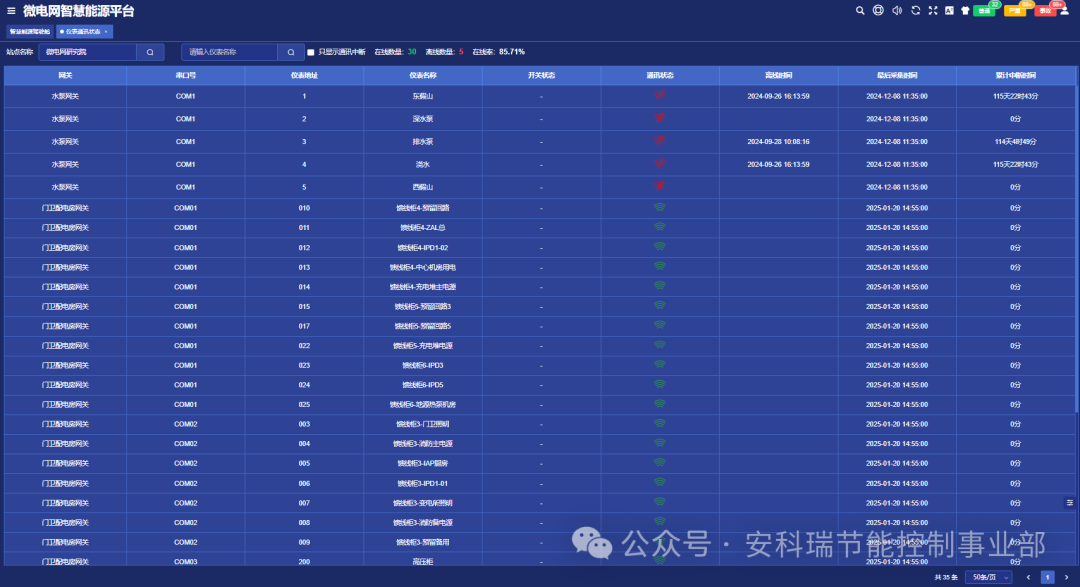Click the green online icon in address 025 row
Screen dimensions: 1080x587
(x=660, y=404)
